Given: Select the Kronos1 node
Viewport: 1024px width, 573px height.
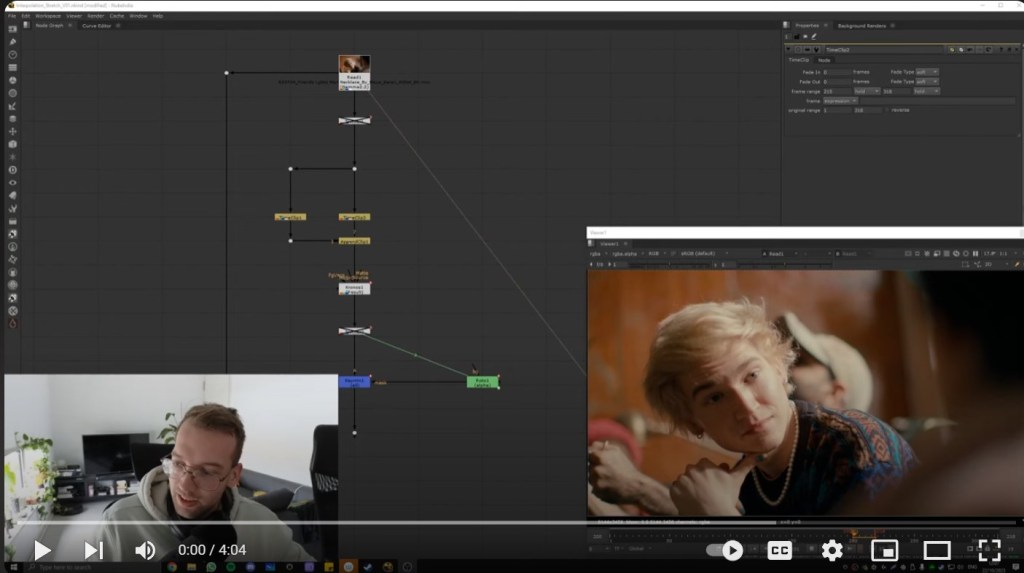Looking at the screenshot, I should pos(355,289).
